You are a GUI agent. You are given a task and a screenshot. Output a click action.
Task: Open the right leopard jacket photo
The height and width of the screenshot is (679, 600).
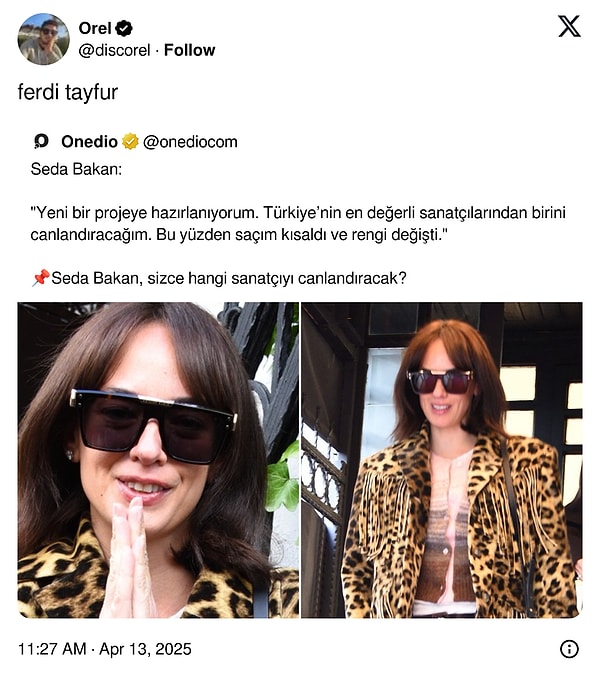(442, 460)
